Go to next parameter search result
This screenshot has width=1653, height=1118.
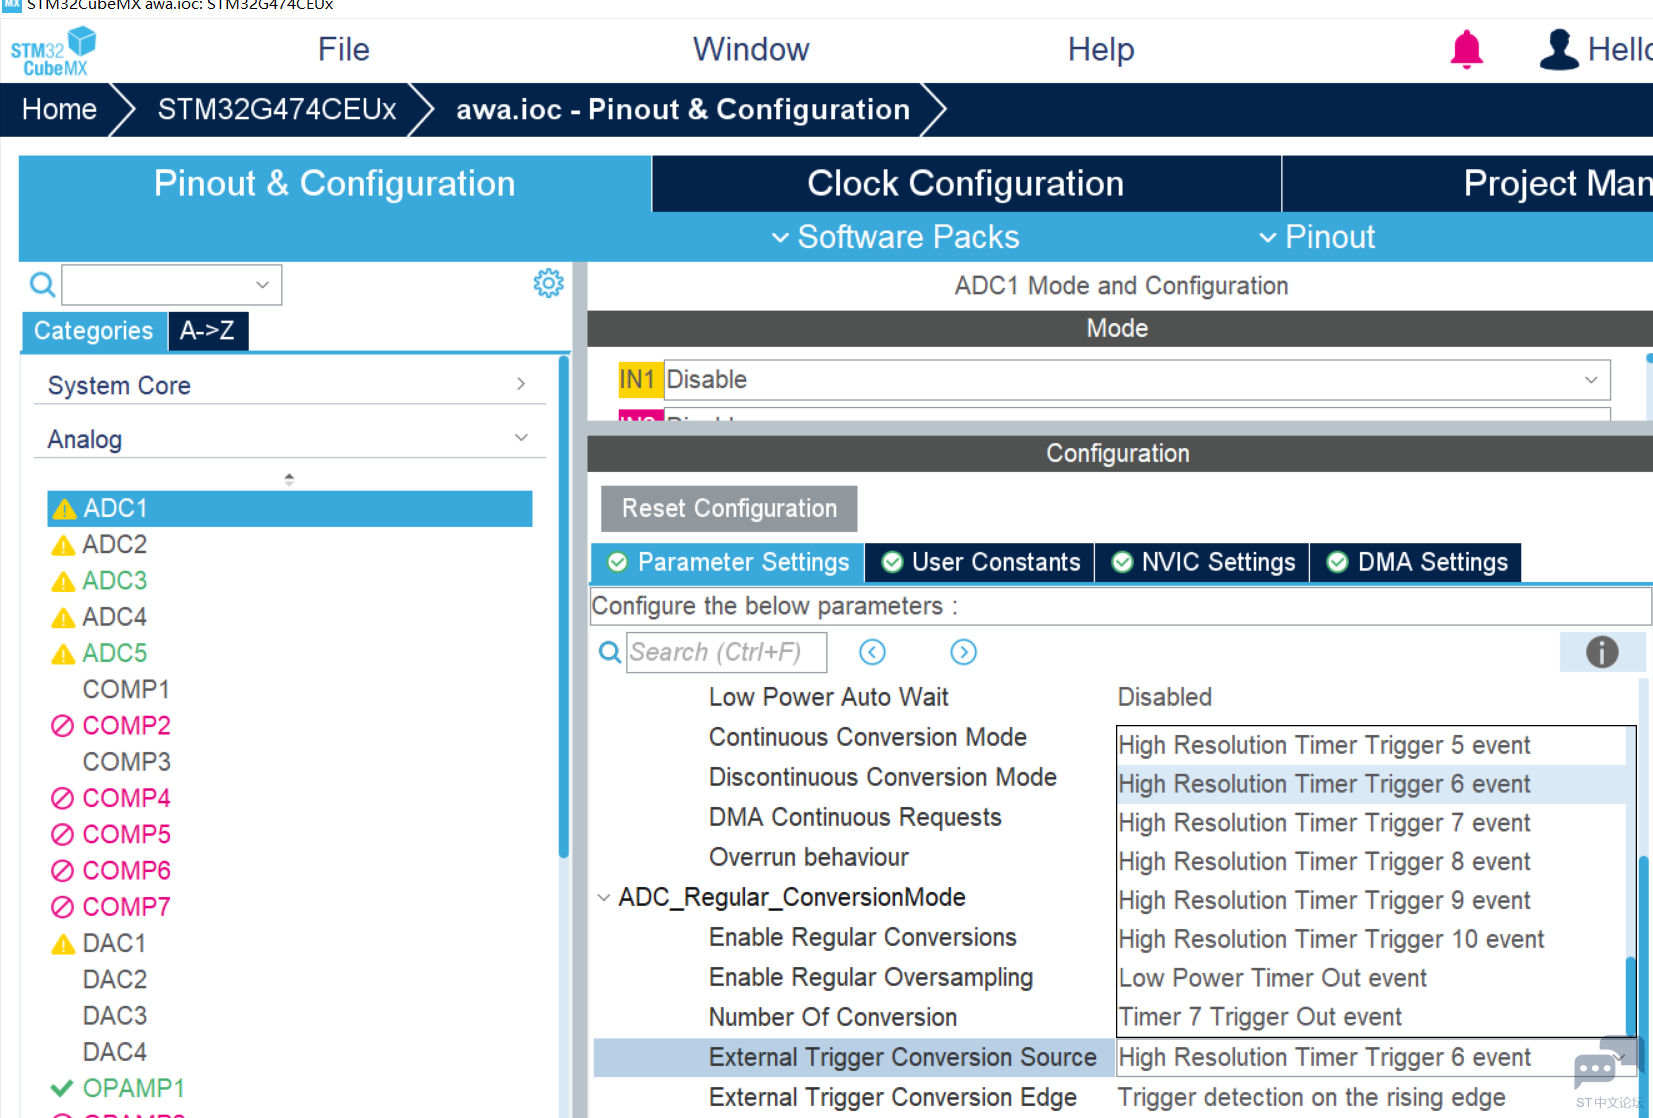click(963, 652)
